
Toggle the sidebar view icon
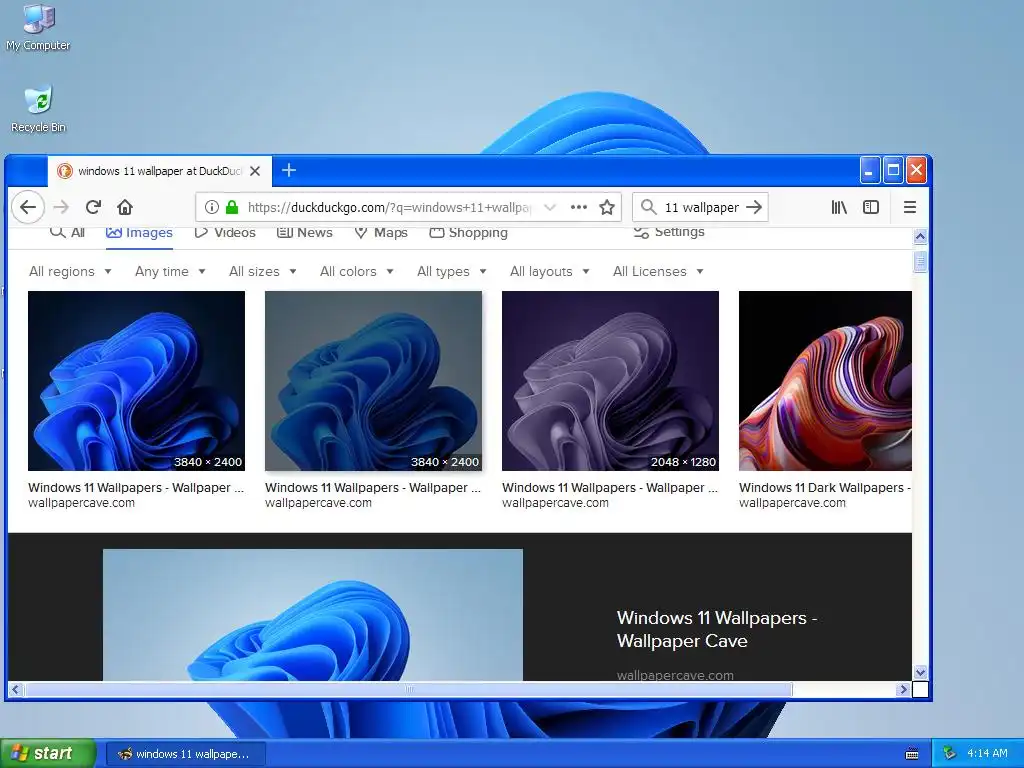871,208
